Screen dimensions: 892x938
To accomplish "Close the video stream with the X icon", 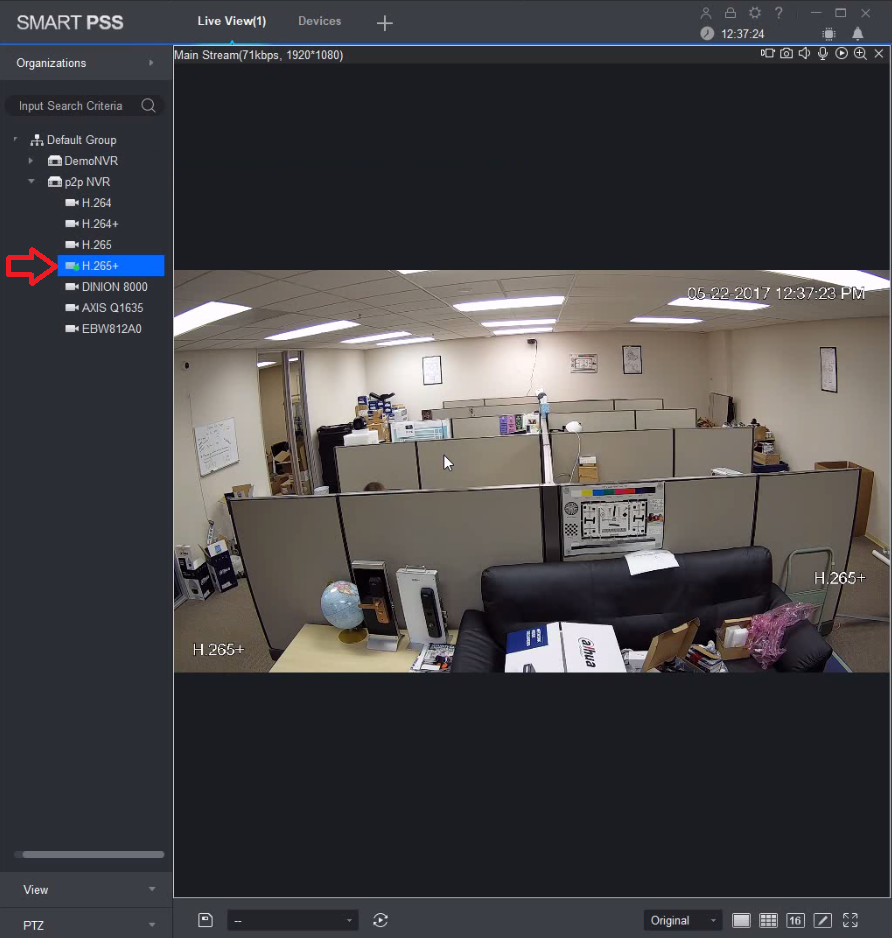I will click(x=879, y=53).
